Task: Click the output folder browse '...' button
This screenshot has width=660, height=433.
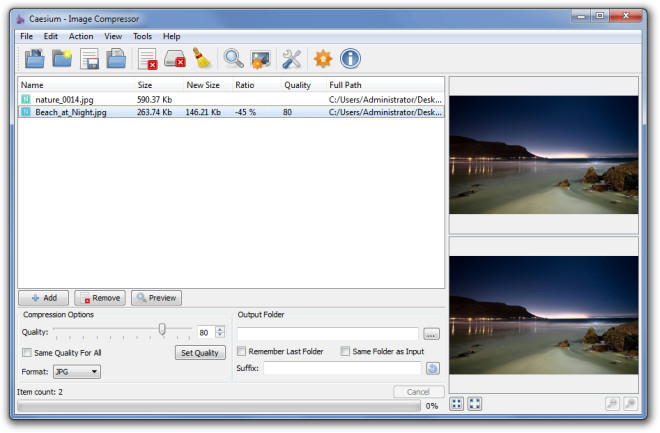Action: click(431, 333)
